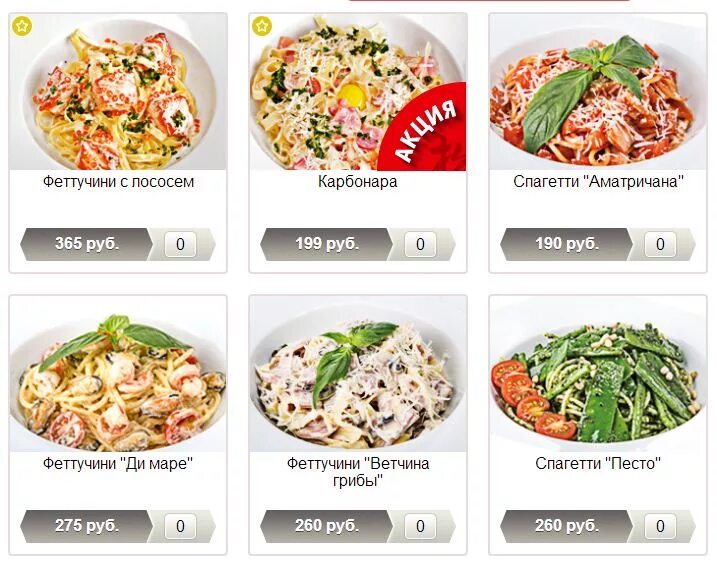
Task: Open the Спагетти "Аматричана" photo
Action: click(x=598, y=92)
